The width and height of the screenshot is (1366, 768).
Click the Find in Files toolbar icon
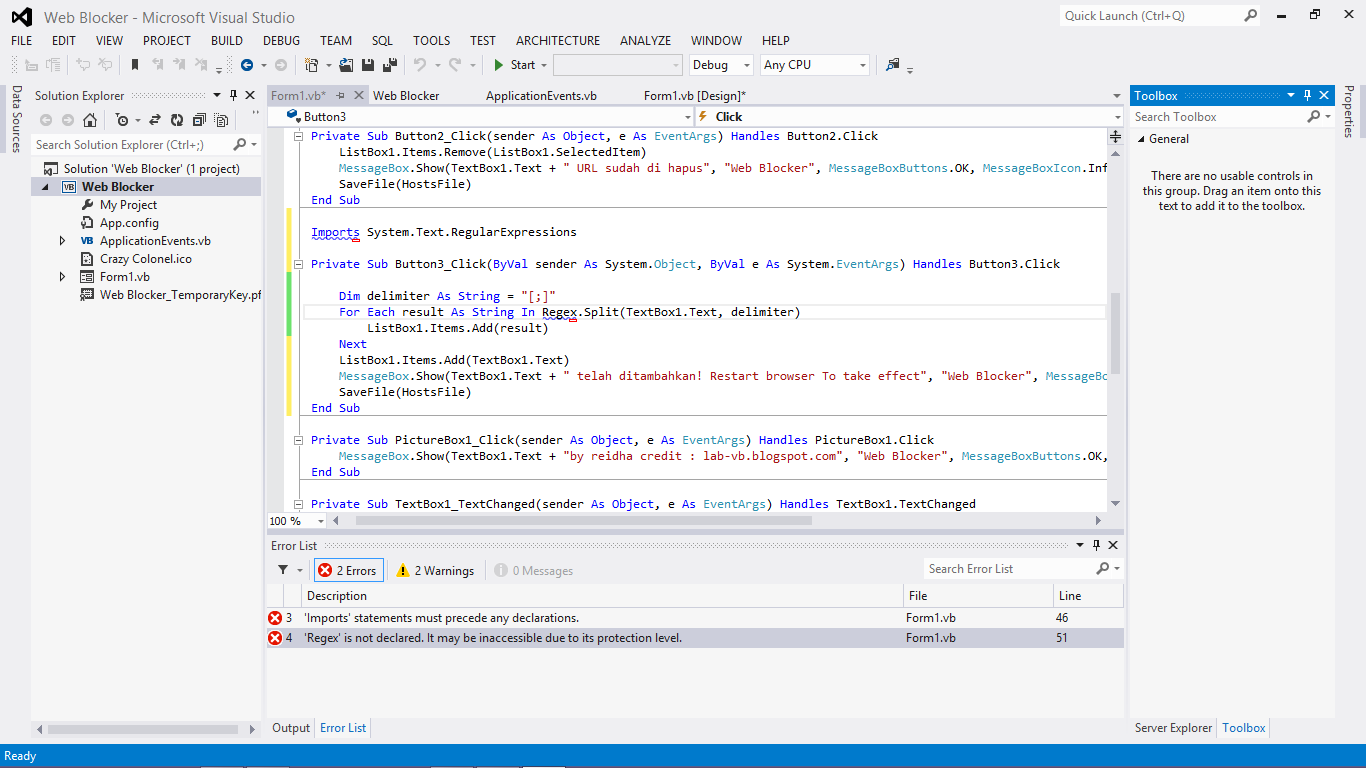pyautogui.click(x=893, y=65)
